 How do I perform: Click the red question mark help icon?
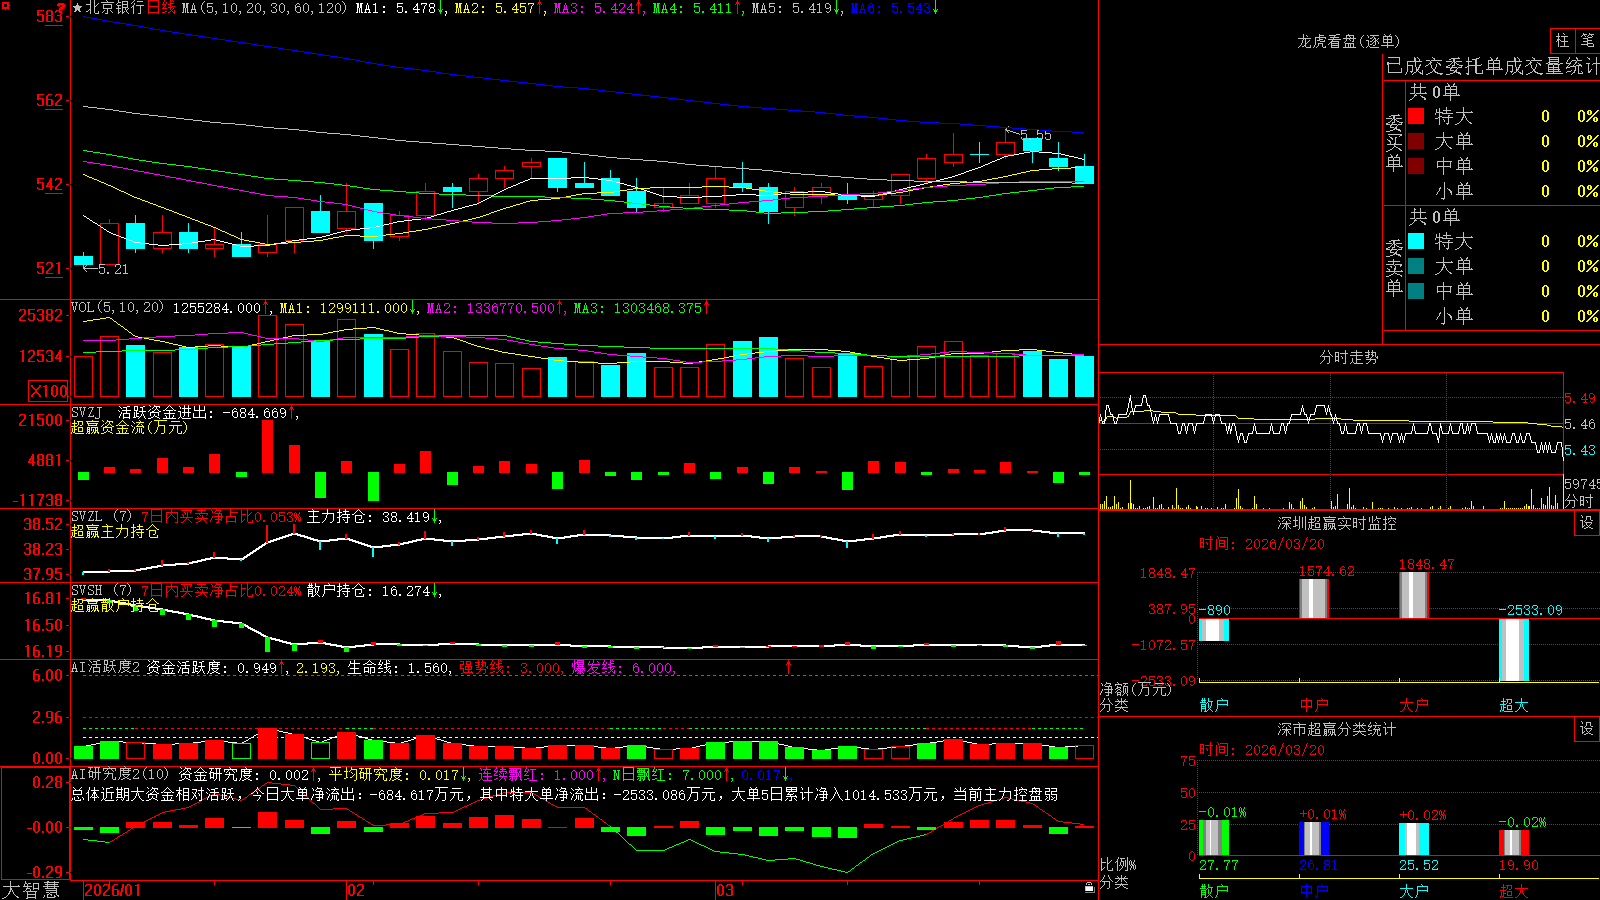62,8
